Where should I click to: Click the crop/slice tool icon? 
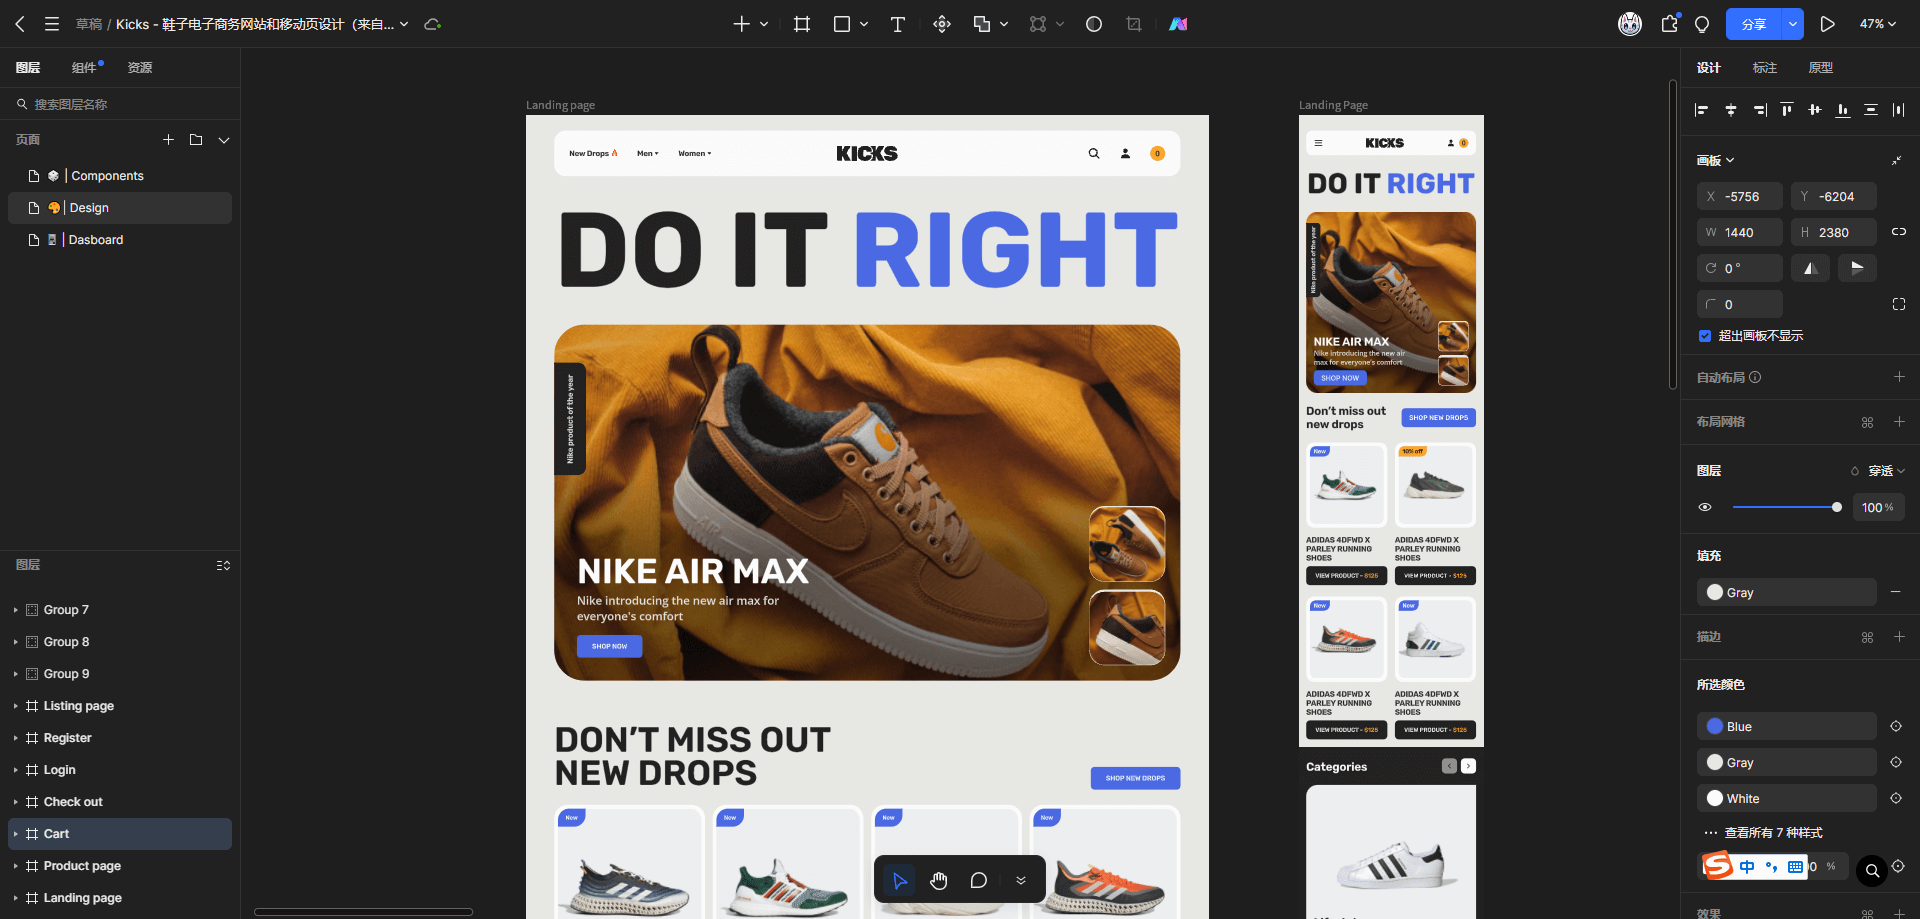tap(1134, 24)
